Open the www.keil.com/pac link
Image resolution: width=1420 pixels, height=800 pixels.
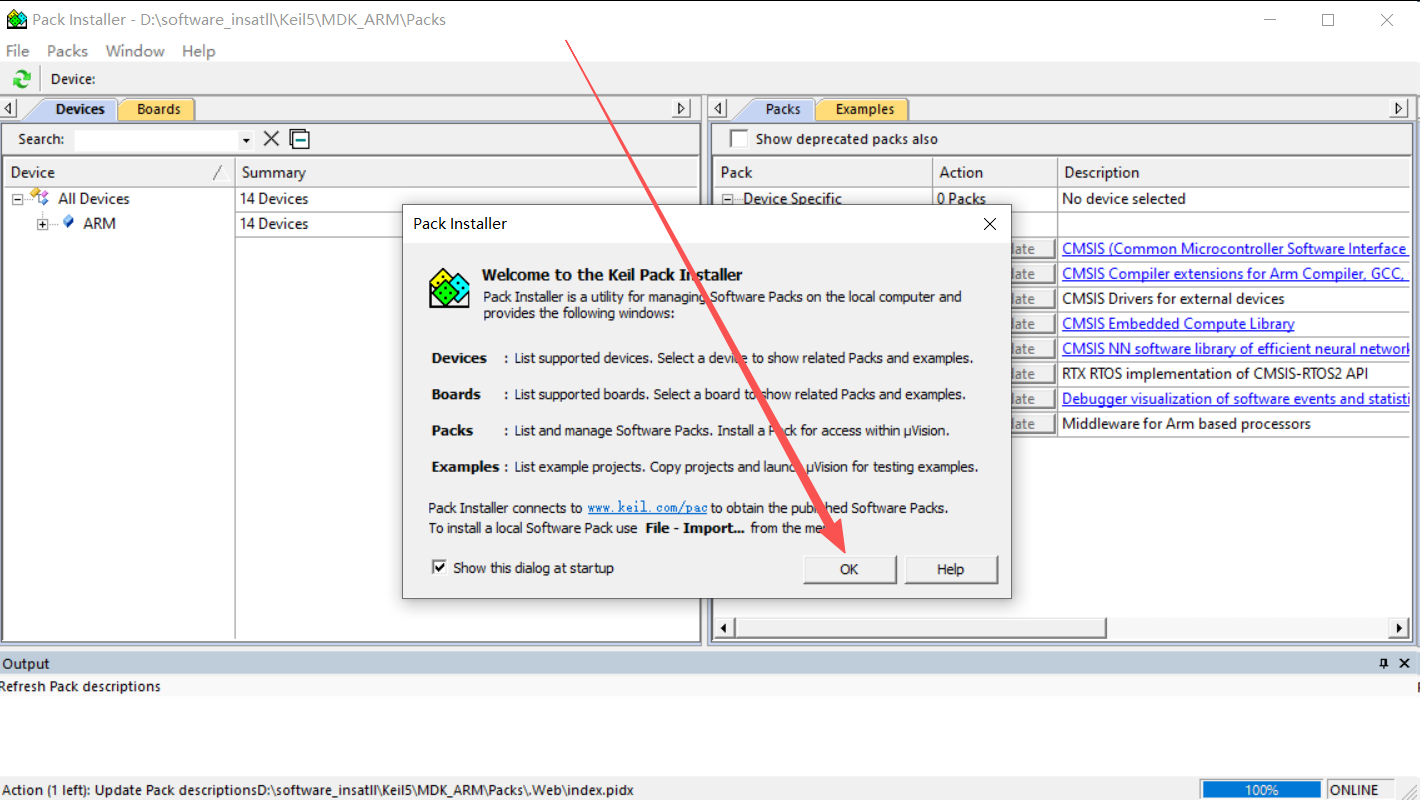pyautogui.click(x=647, y=508)
